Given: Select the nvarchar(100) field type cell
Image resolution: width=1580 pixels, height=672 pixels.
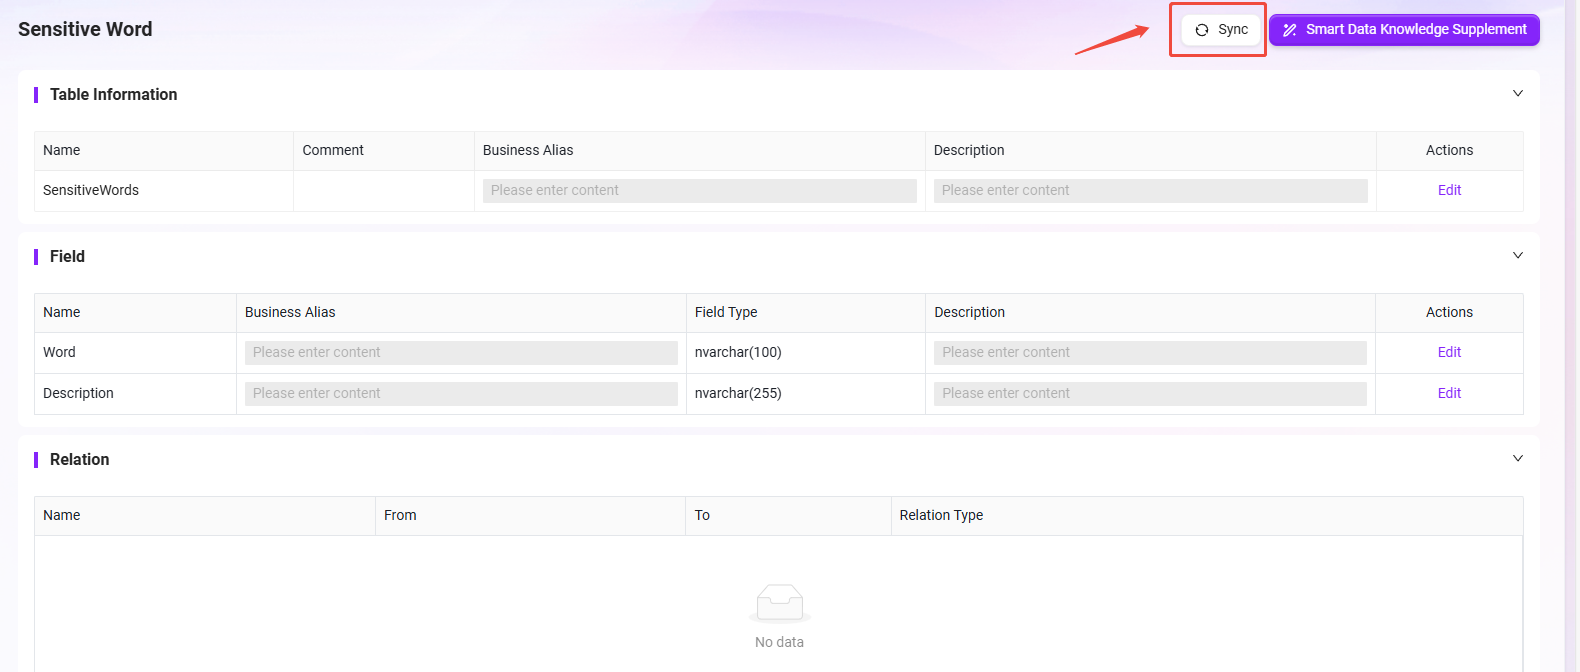Looking at the screenshot, I should tap(738, 352).
